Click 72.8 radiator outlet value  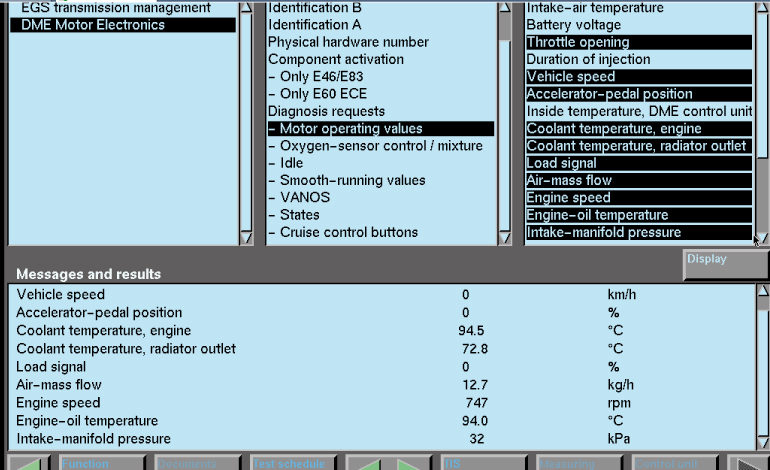point(475,349)
